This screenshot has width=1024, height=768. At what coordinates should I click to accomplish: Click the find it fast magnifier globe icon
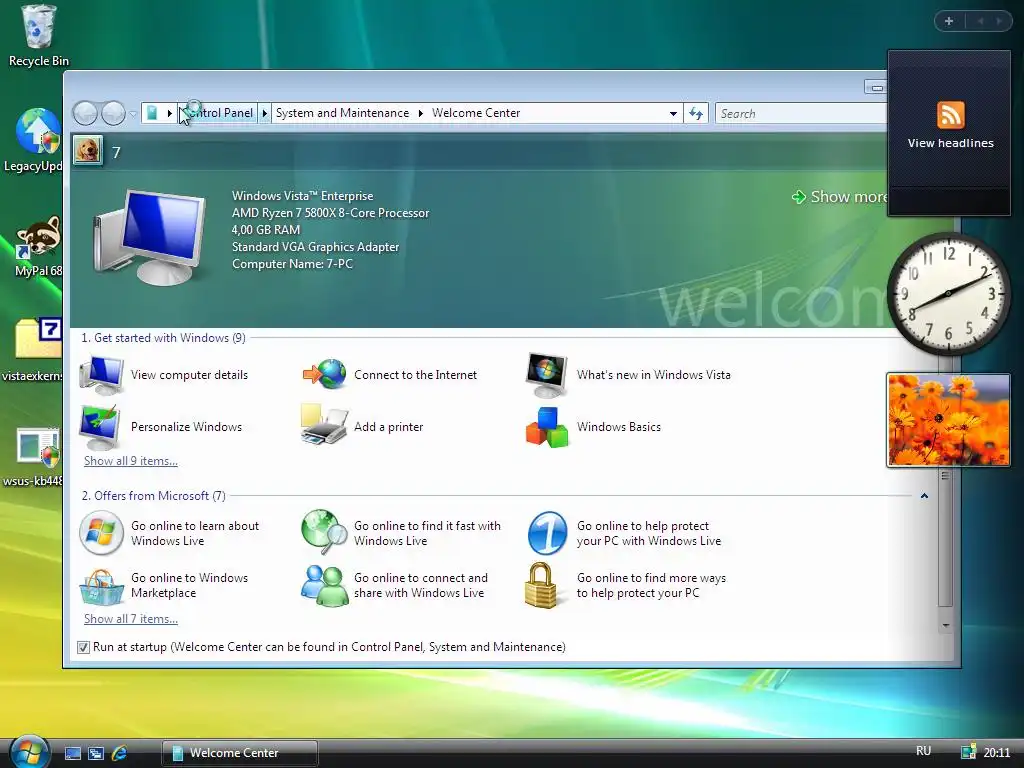point(325,532)
